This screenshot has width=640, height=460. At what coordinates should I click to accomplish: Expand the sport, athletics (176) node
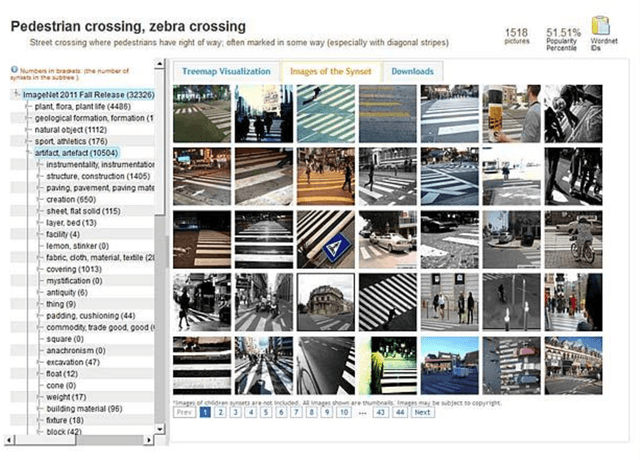point(28,141)
